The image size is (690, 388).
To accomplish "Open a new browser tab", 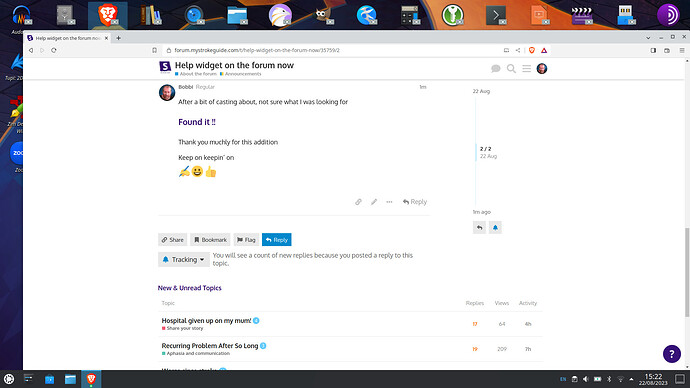I will click(x=118, y=38).
